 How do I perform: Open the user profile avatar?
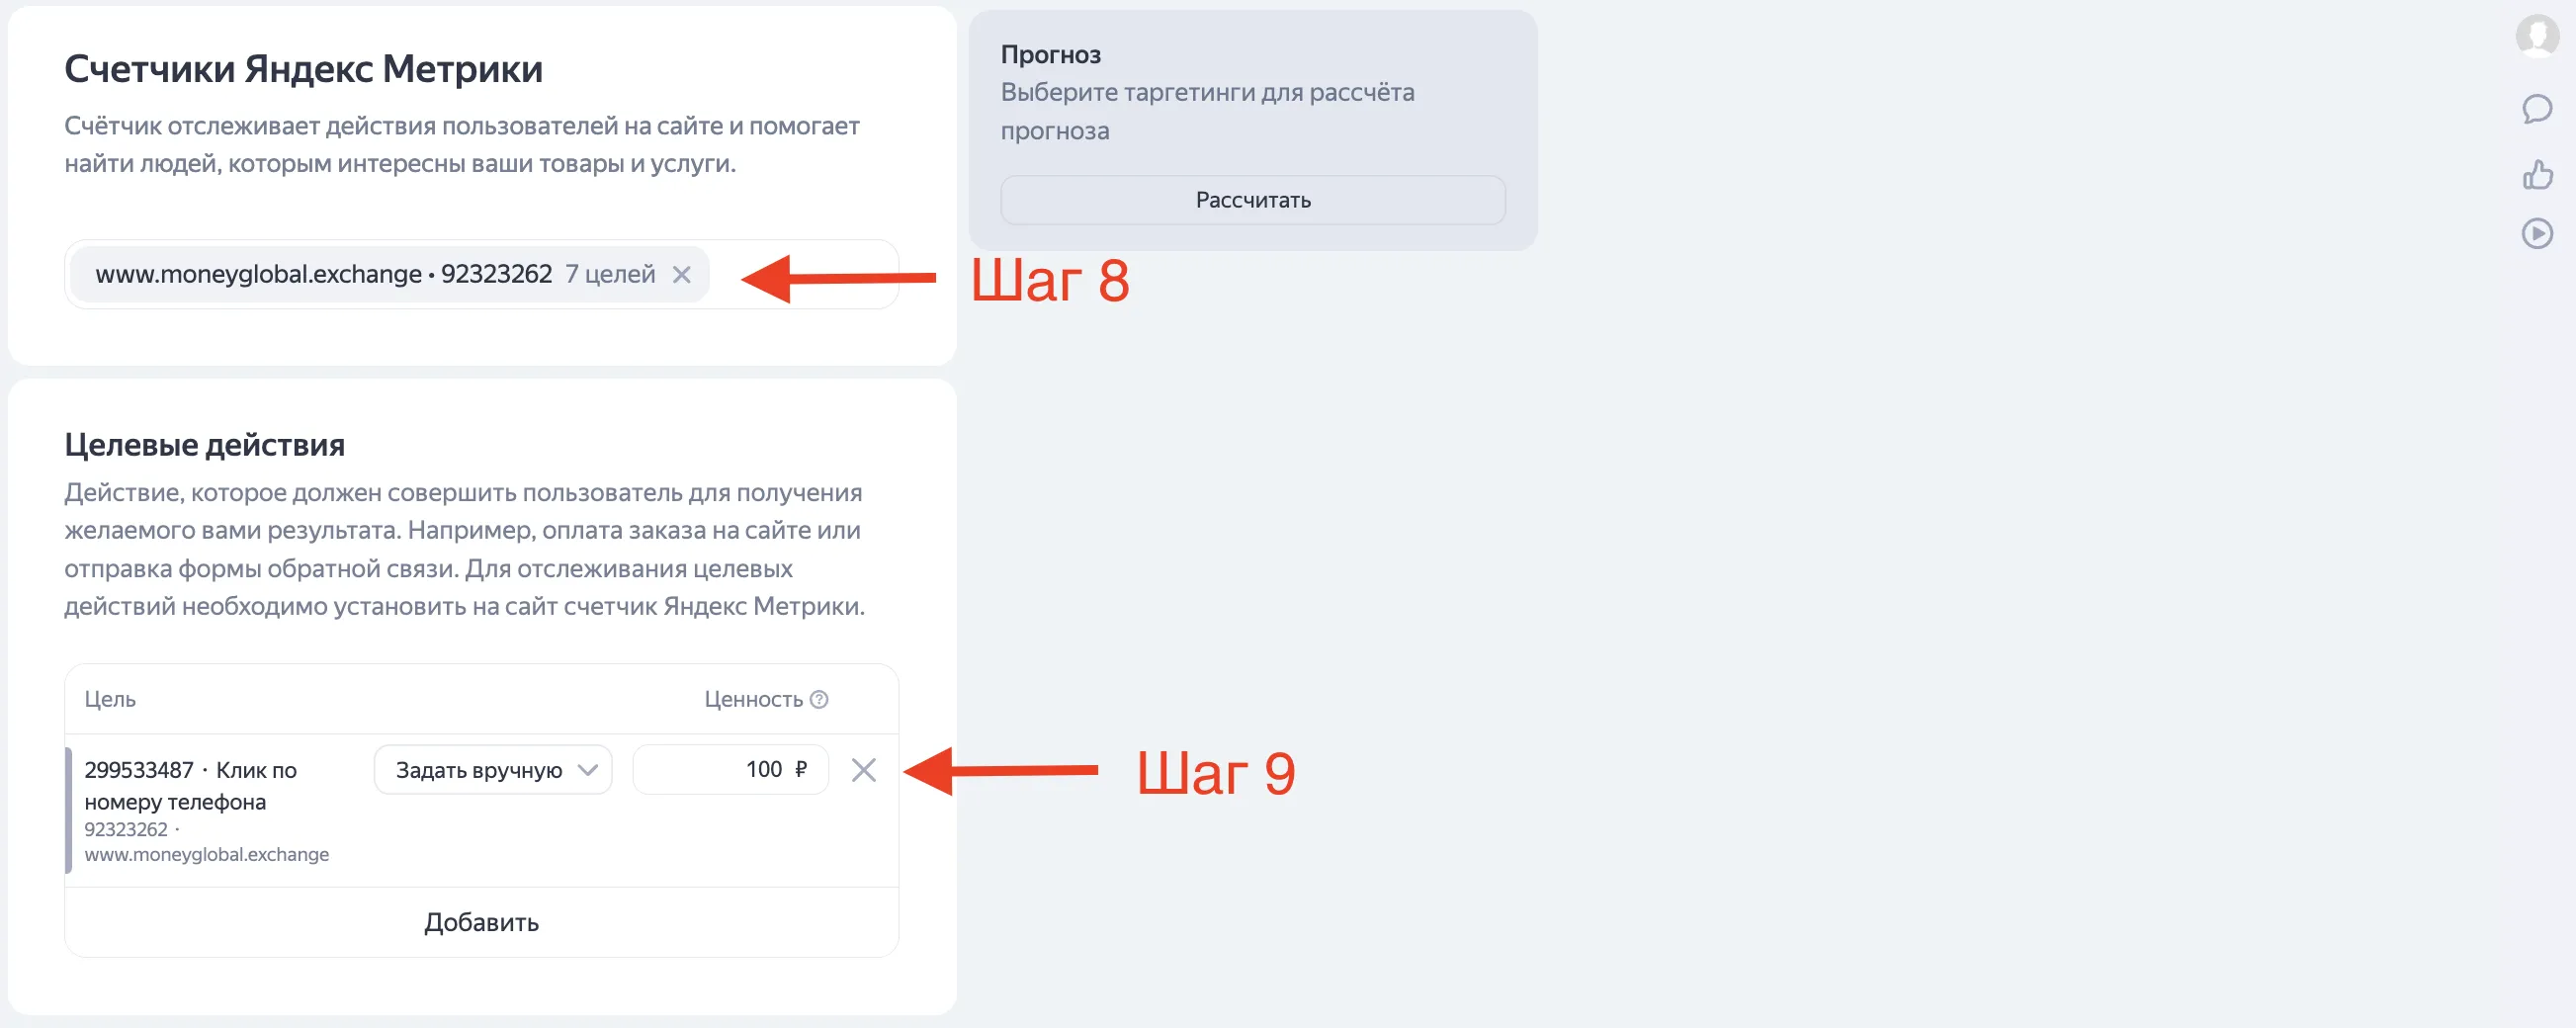(x=2536, y=36)
